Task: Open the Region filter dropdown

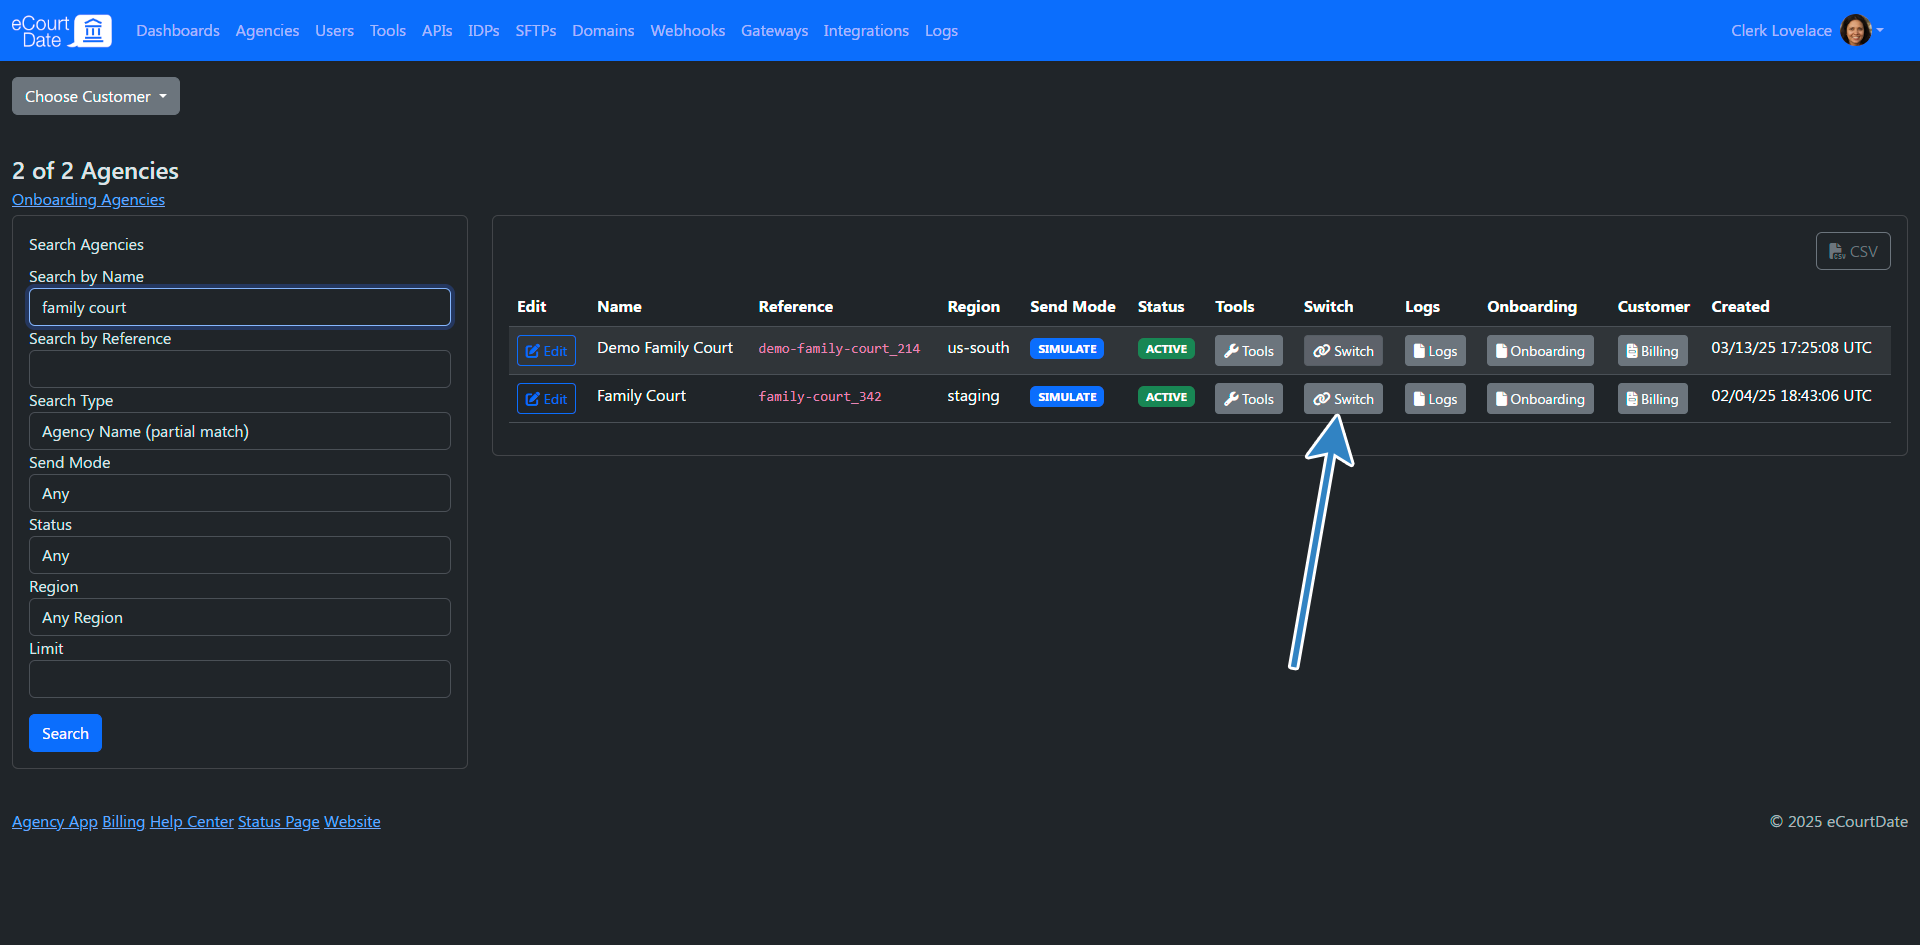Action: [240, 617]
